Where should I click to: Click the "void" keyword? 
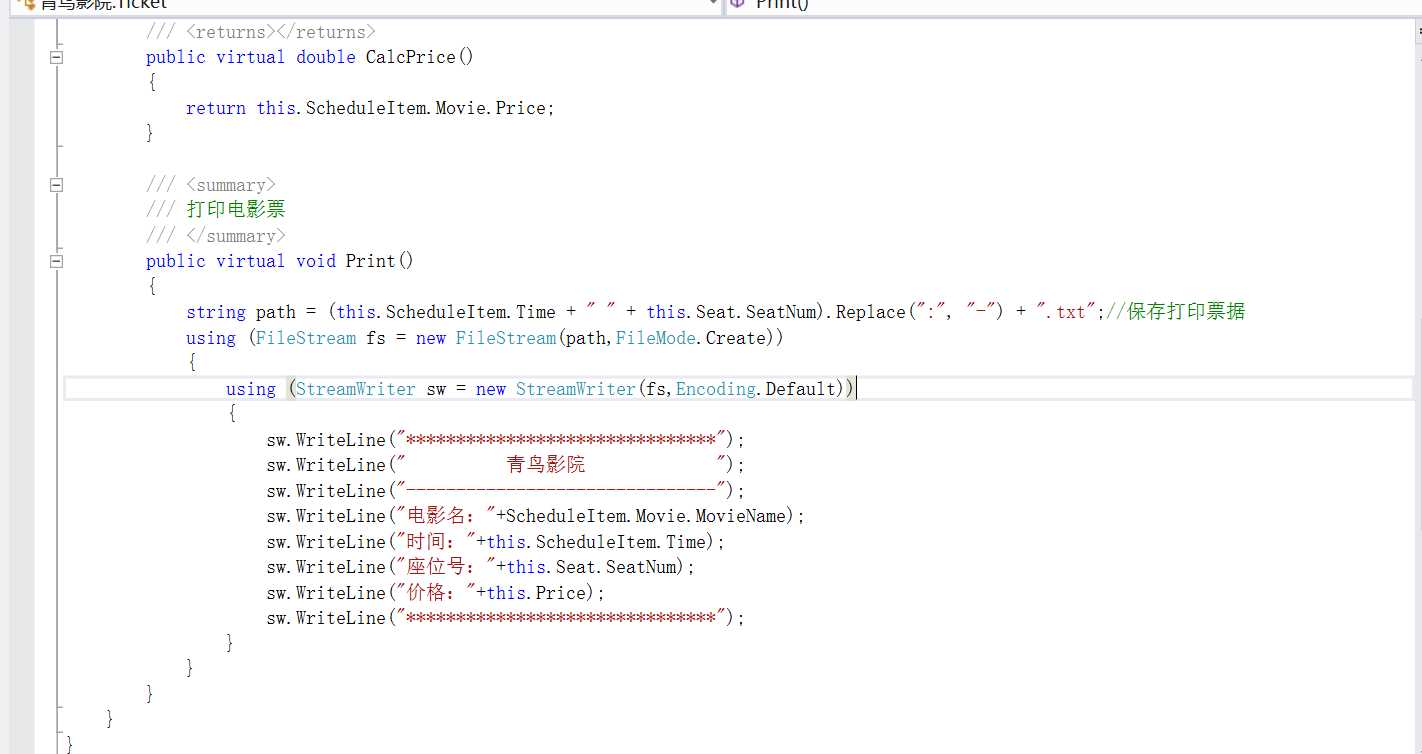coord(316,261)
